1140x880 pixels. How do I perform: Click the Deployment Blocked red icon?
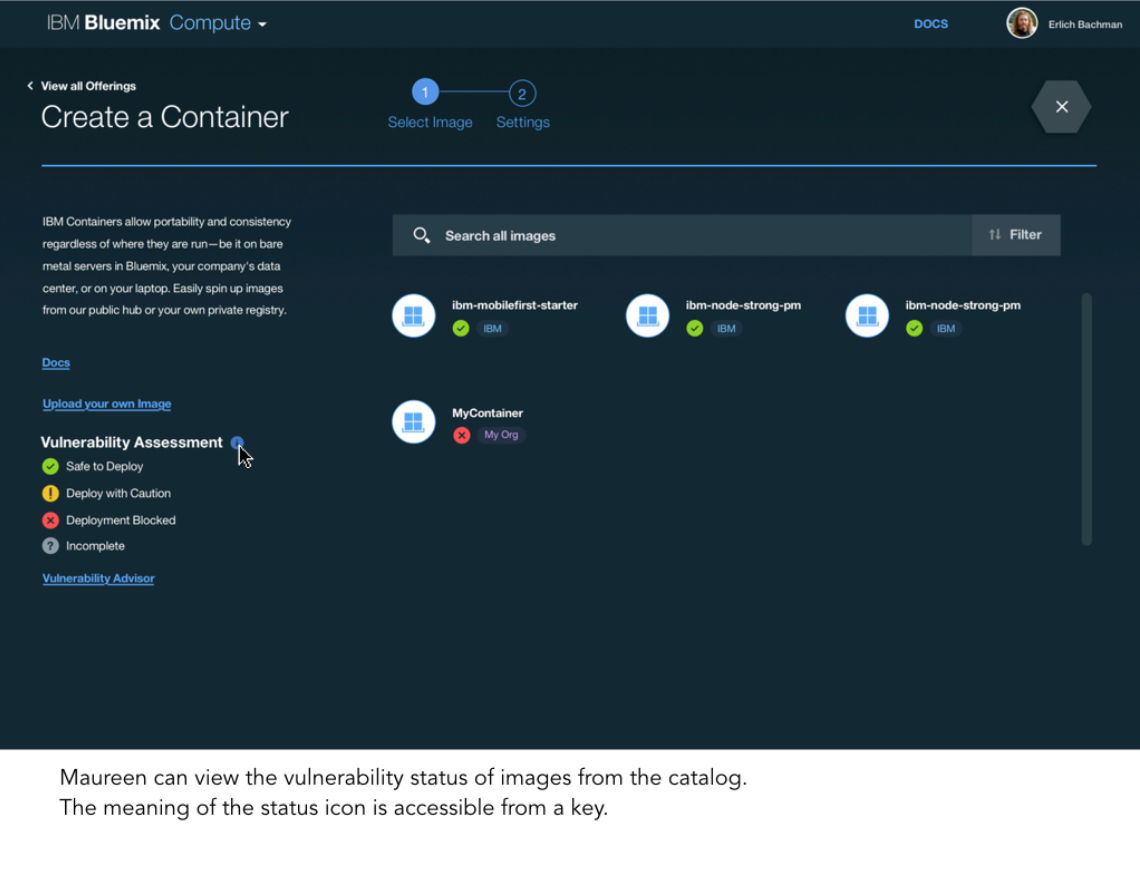[x=50, y=520]
